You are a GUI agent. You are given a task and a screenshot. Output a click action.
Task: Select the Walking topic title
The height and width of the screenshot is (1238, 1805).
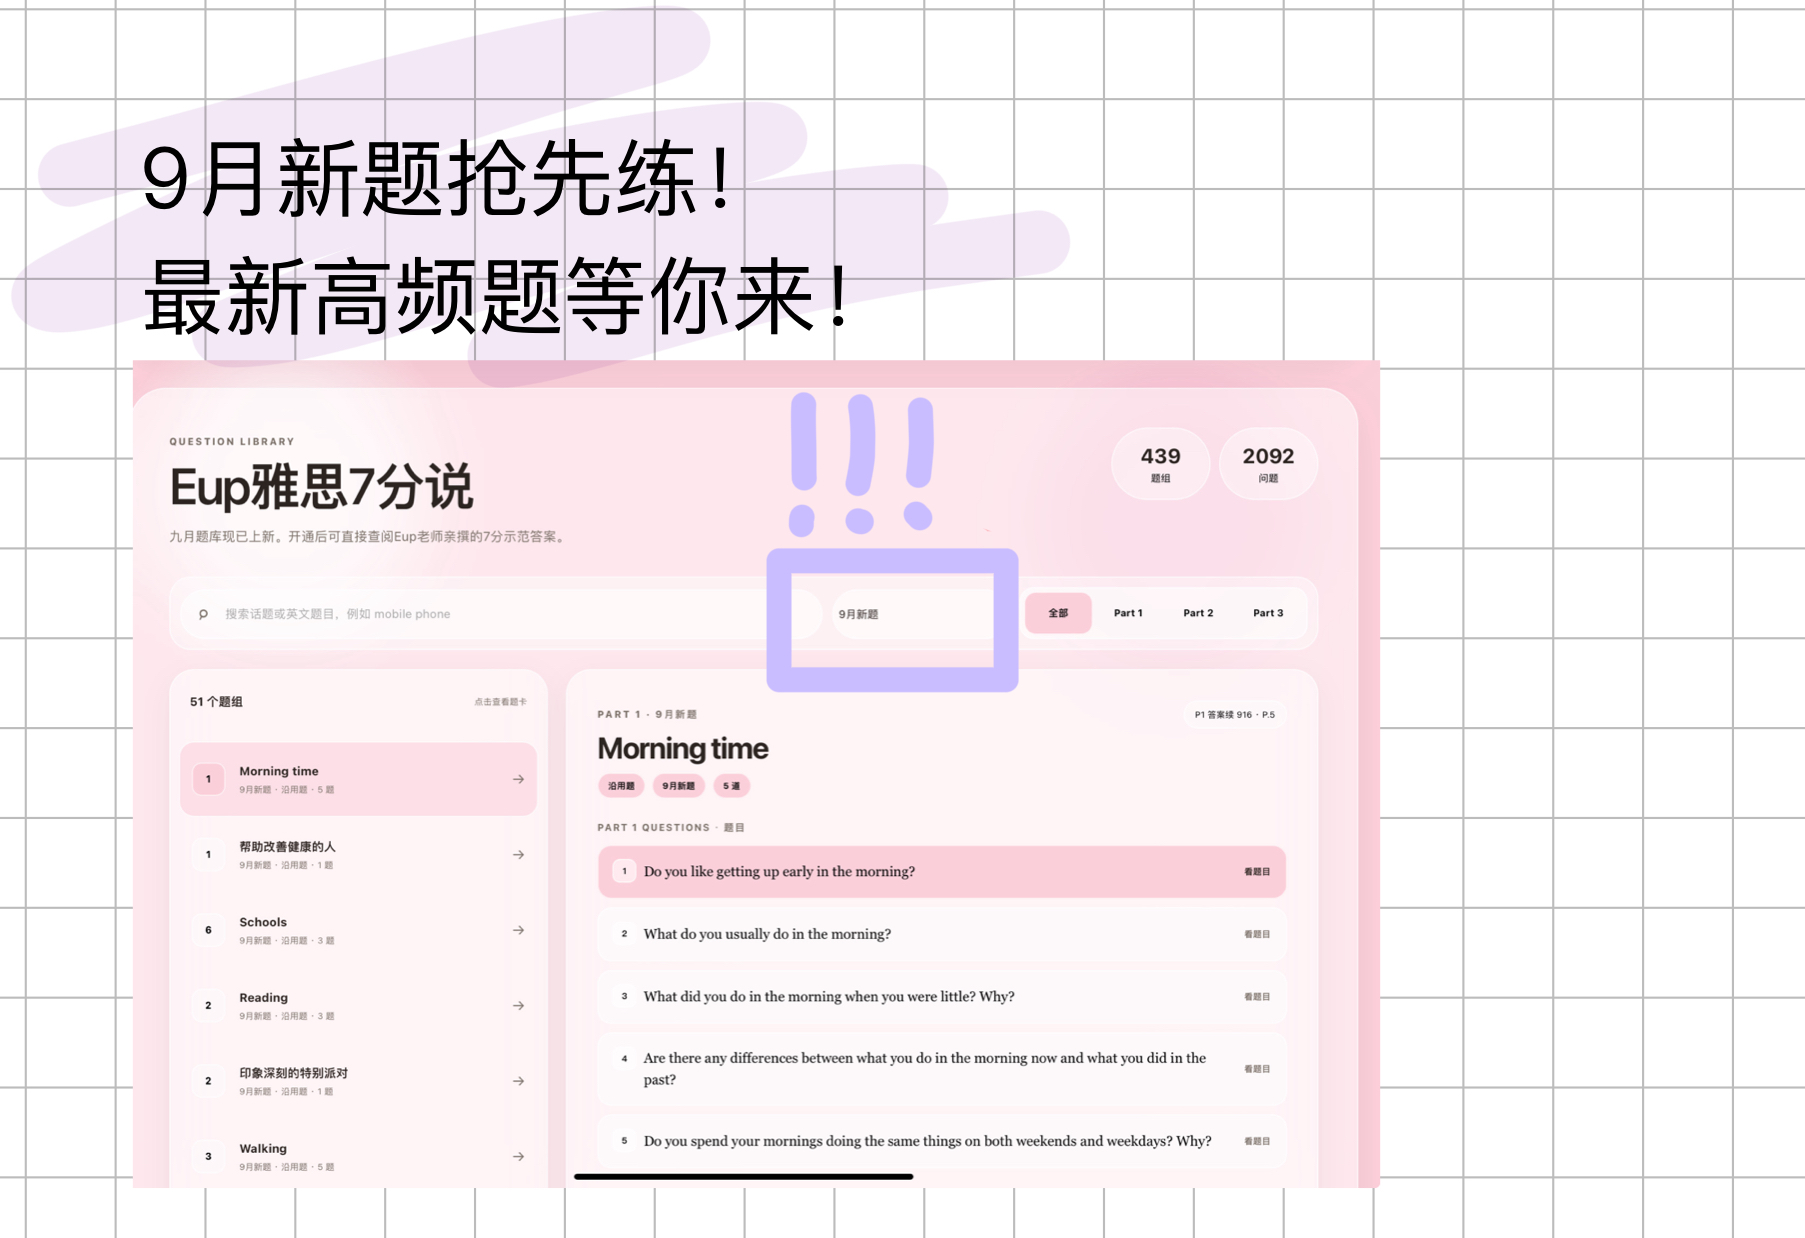(263, 1148)
